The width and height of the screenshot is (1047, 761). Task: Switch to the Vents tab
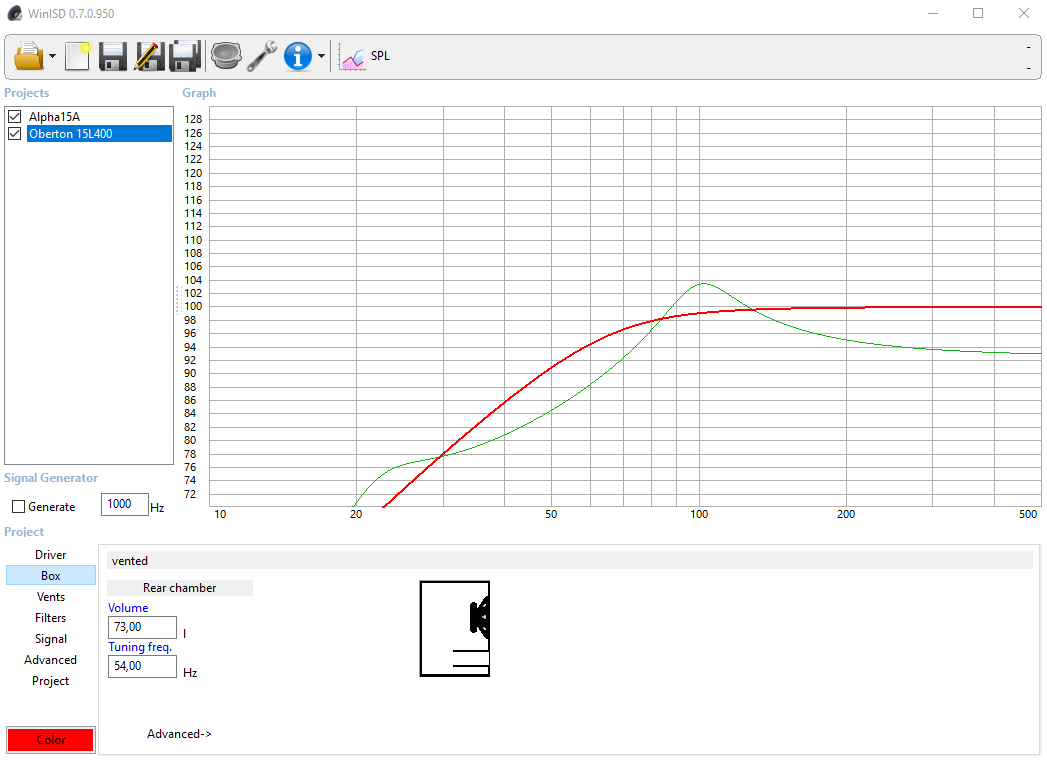coord(51,597)
